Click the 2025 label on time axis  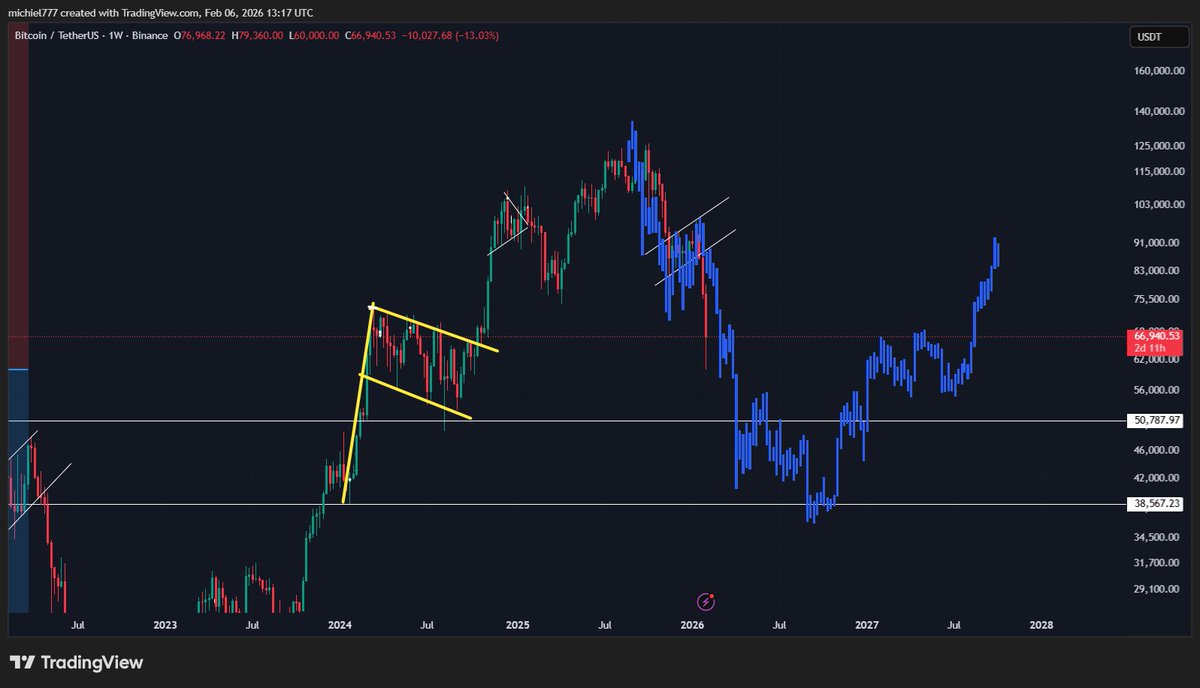(517, 626)
